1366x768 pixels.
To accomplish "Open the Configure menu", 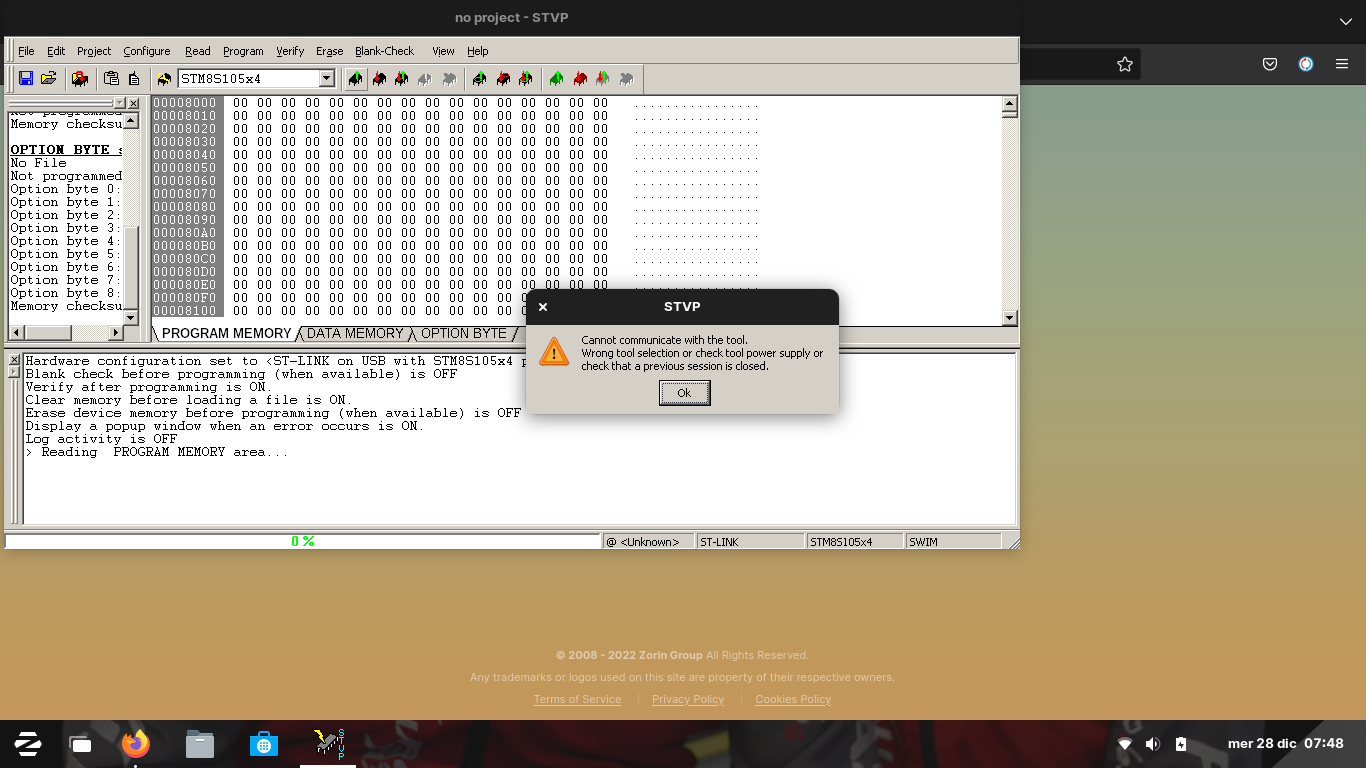I will pyautogui.click(x=146, y=51).
